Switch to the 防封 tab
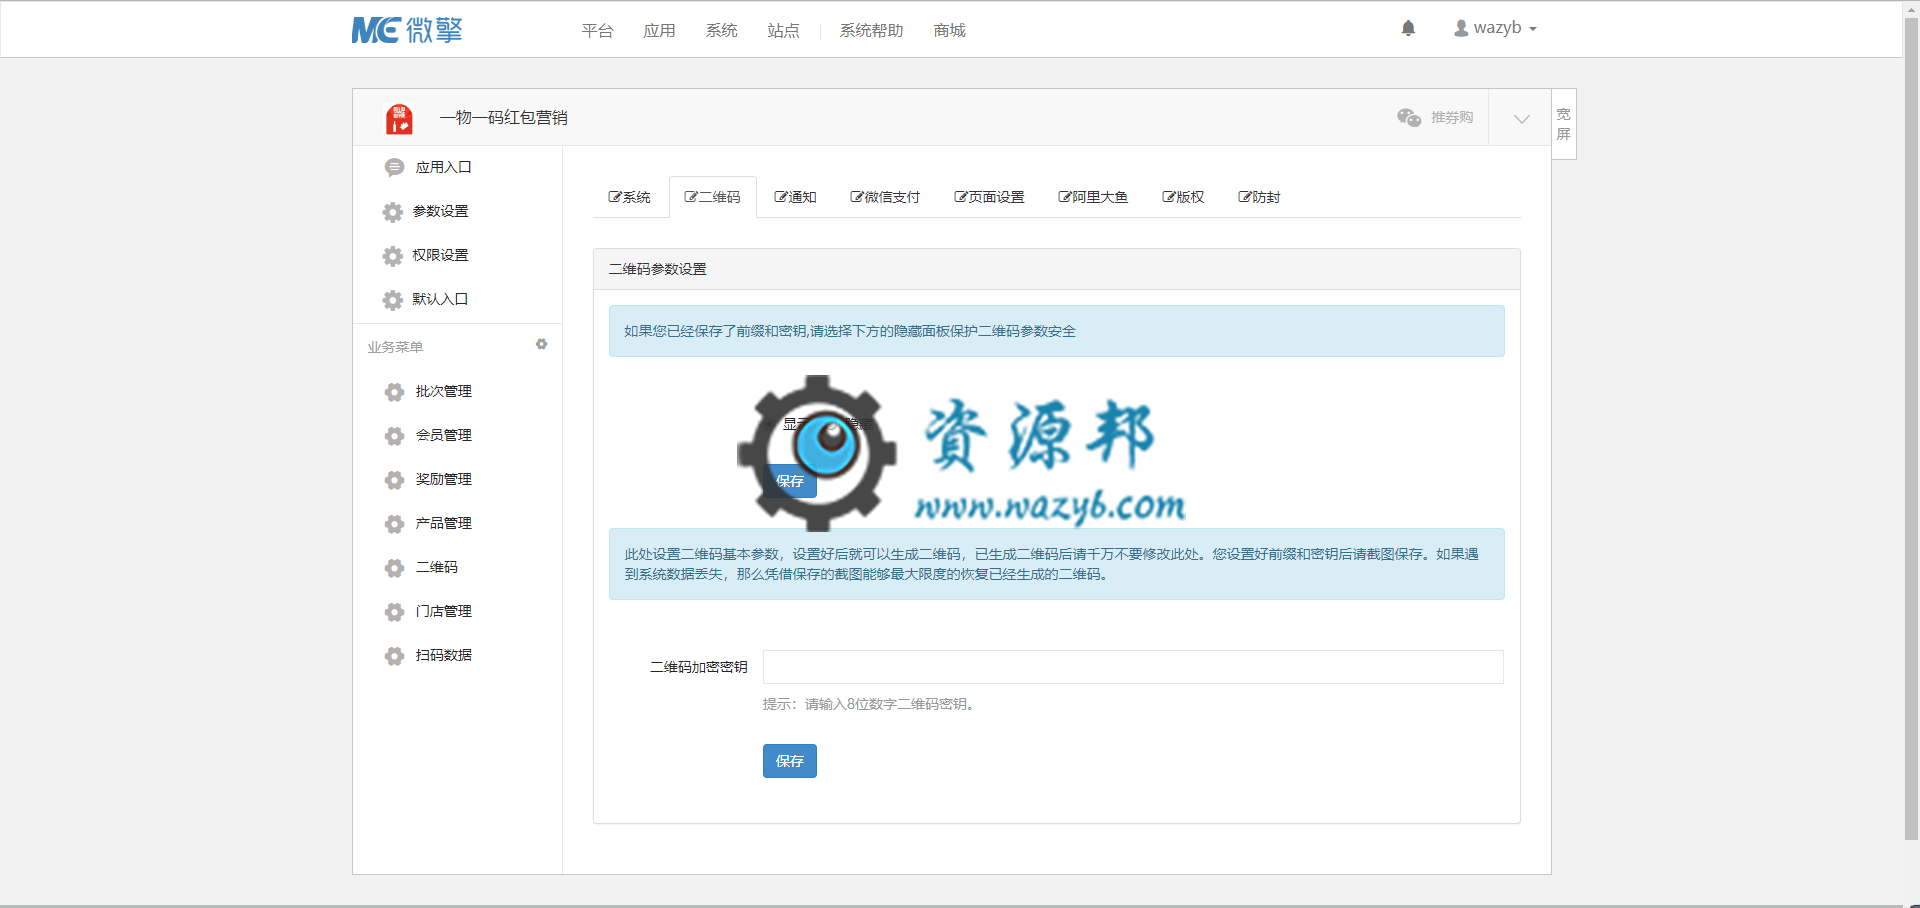1920x908 pixels. click(x=1259, y=197)
